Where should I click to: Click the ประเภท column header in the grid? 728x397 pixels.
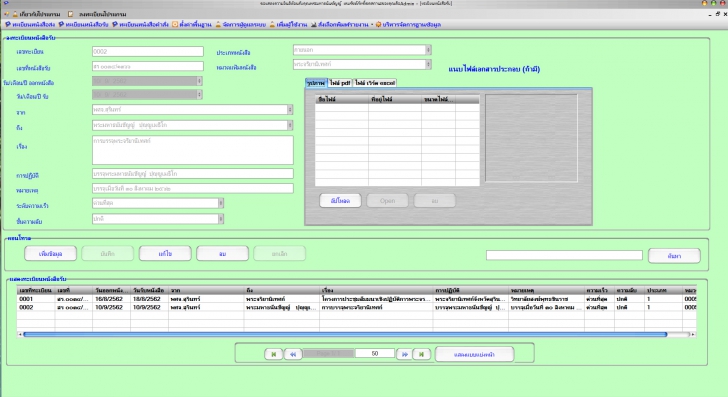664,290
